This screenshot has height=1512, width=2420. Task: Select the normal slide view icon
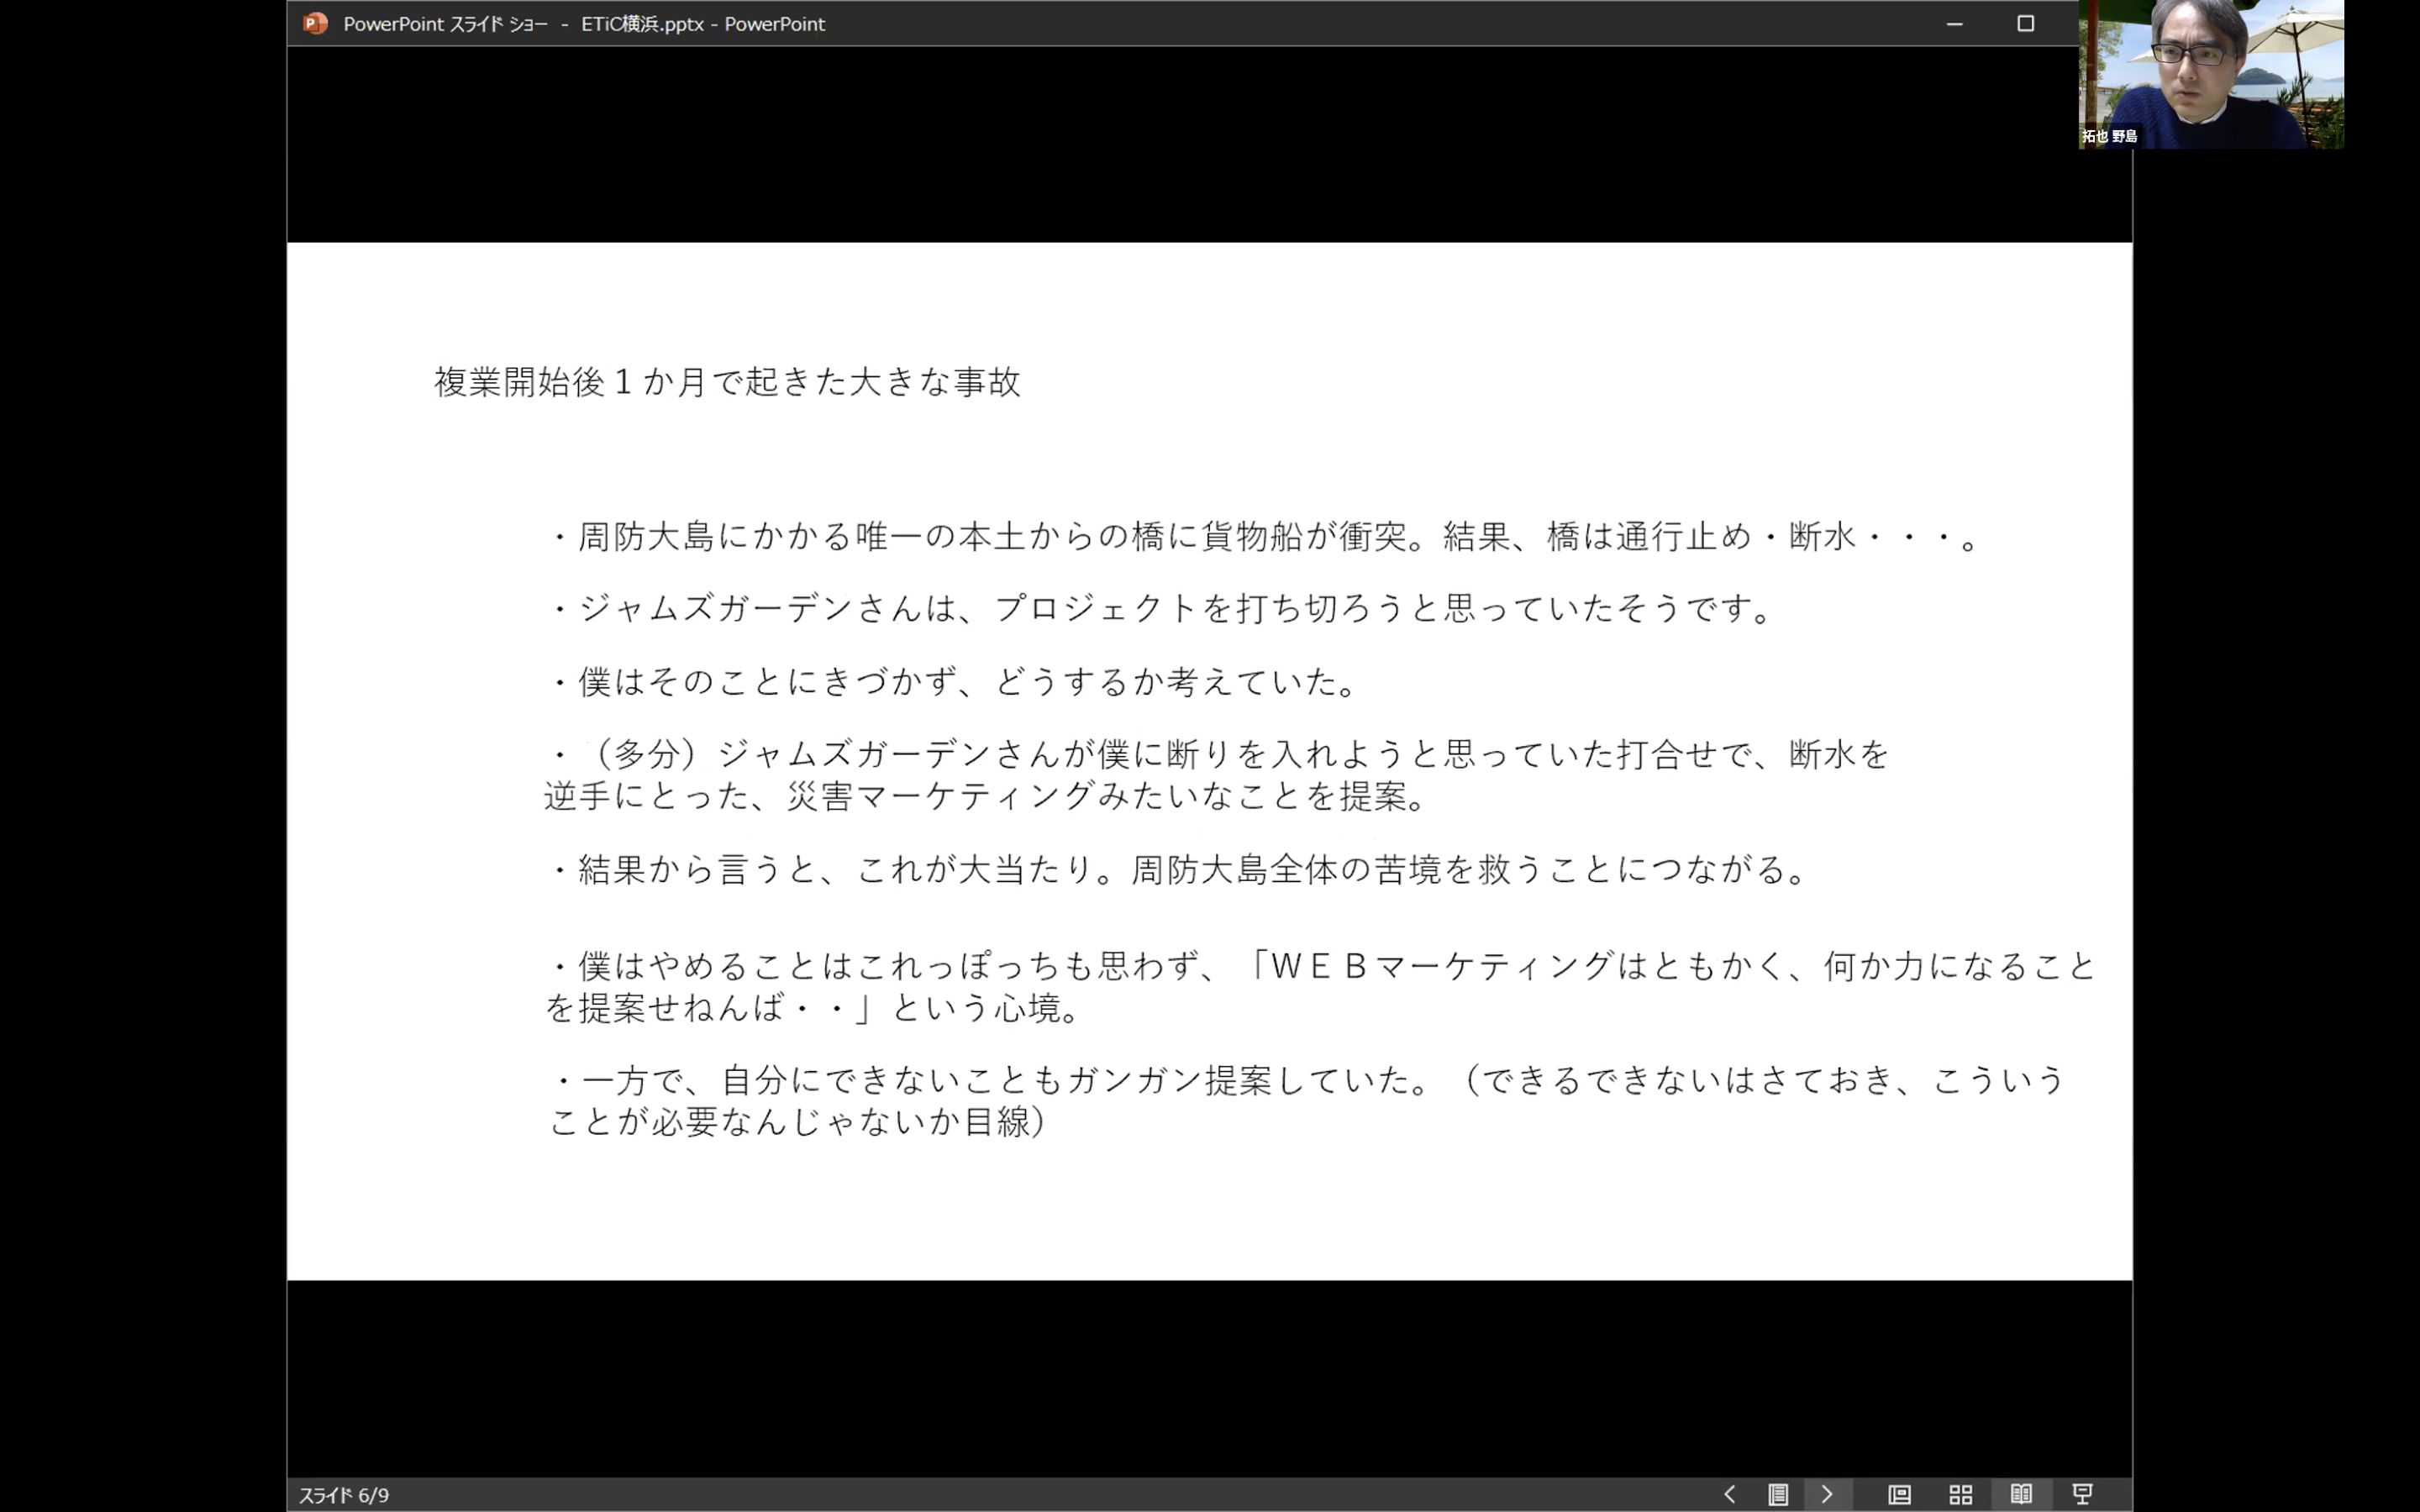(x=1898, y=1494)
